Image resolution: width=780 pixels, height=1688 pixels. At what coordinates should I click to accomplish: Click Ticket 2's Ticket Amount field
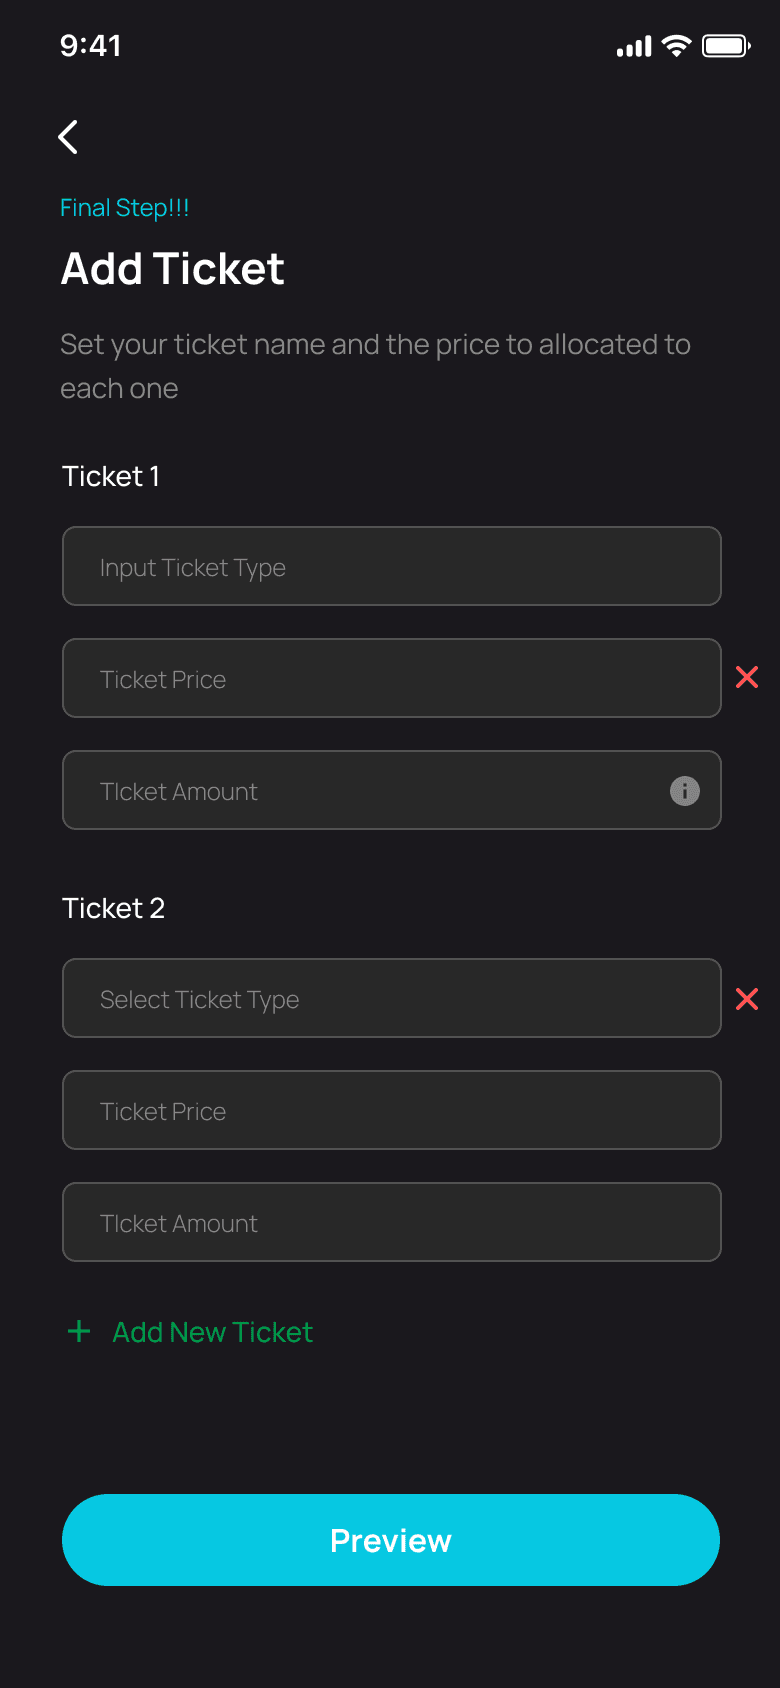tap(391, 1222)
